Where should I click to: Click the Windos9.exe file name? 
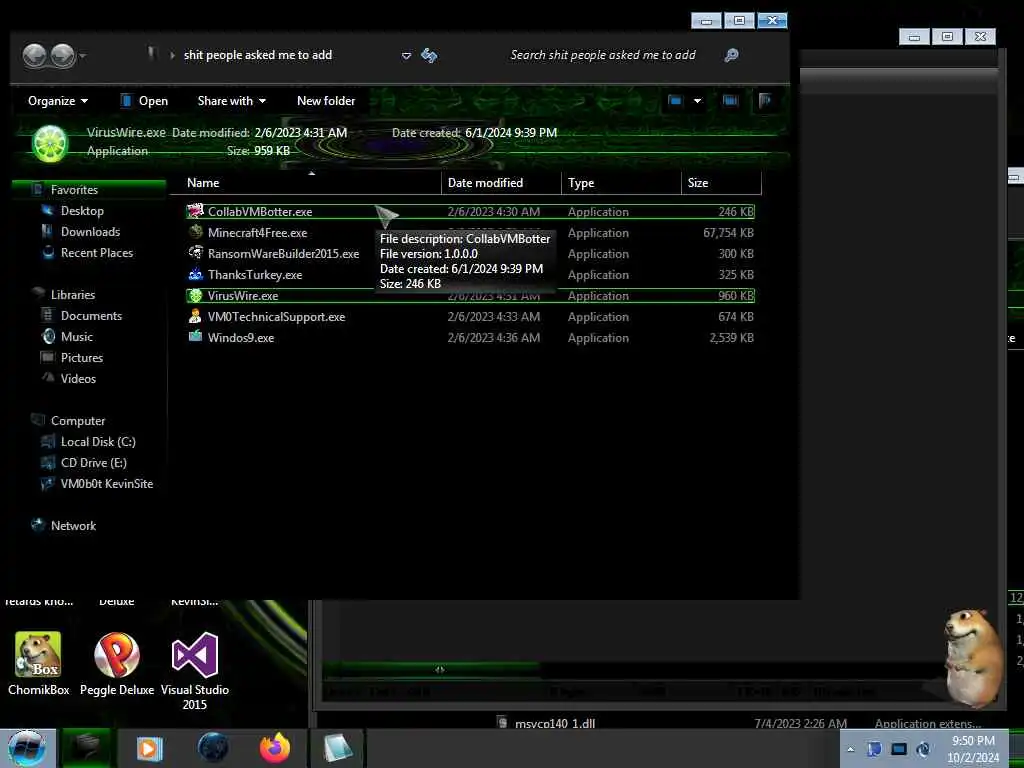click(241, 338)
